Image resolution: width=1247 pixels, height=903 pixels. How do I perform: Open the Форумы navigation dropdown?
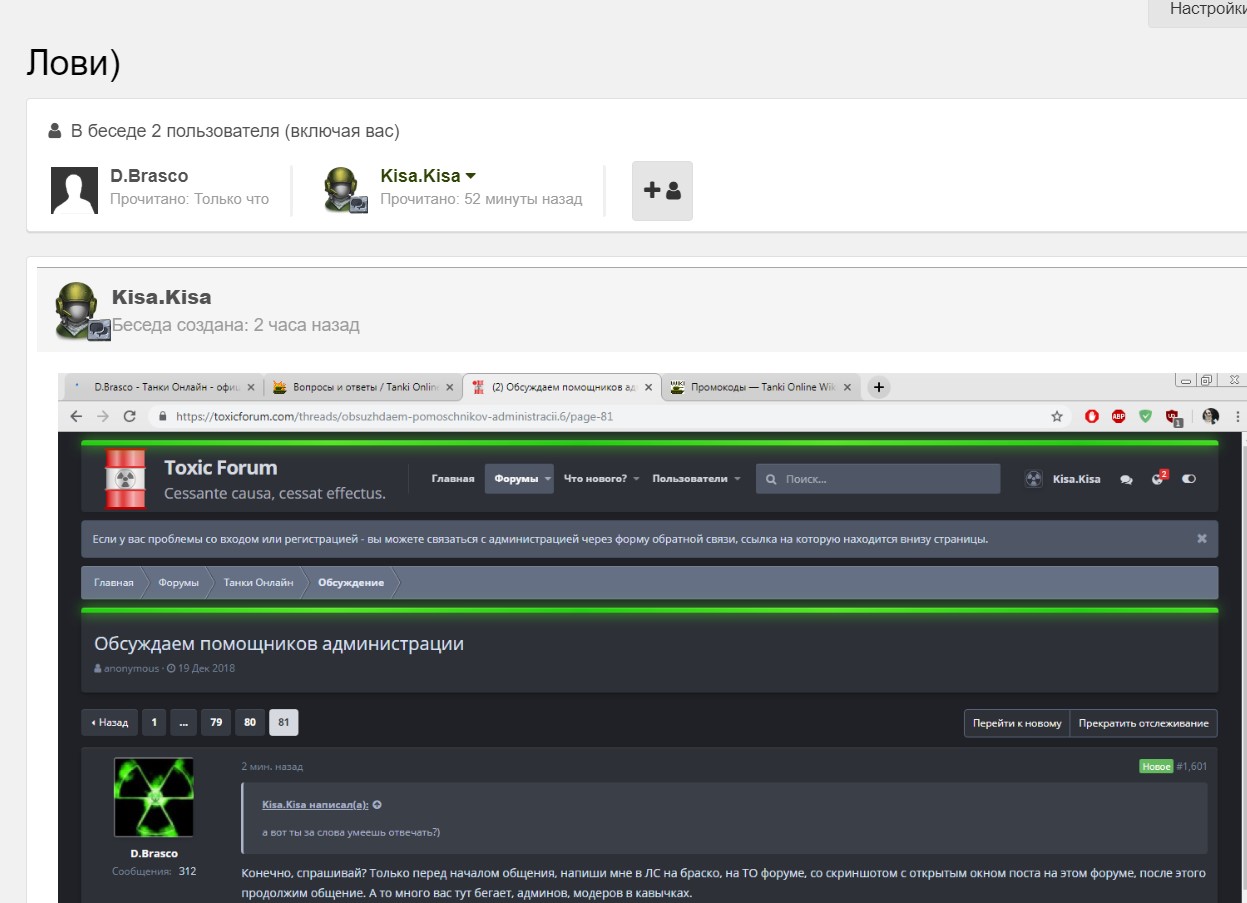[x=519, y=479]
